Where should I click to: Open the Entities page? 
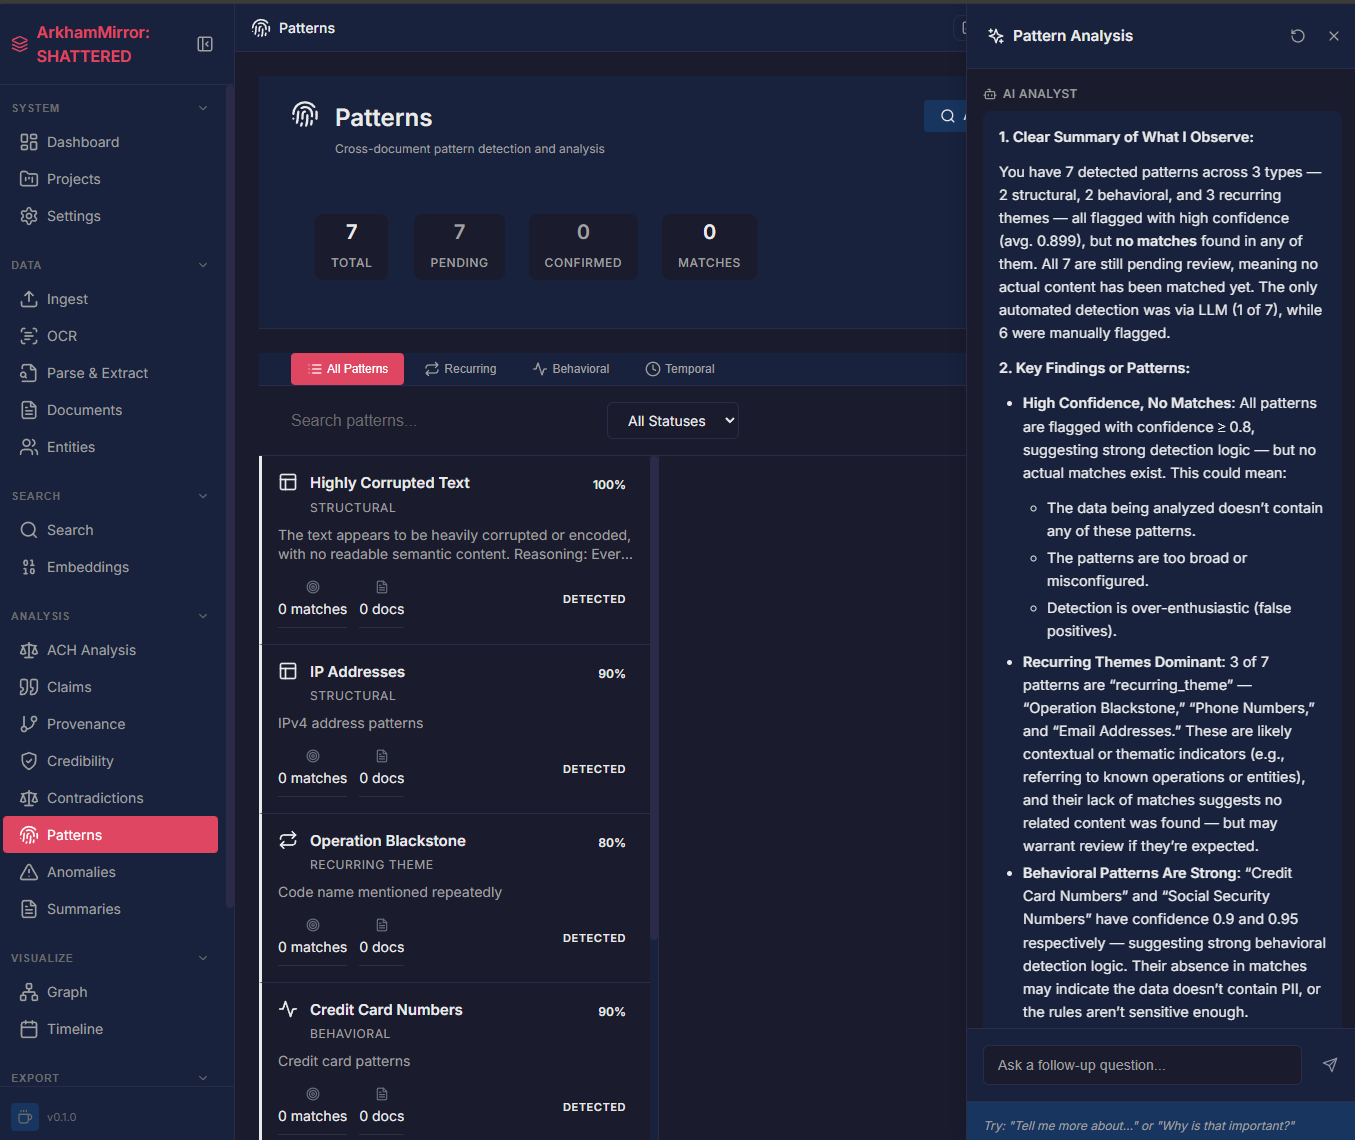point(111,447)
